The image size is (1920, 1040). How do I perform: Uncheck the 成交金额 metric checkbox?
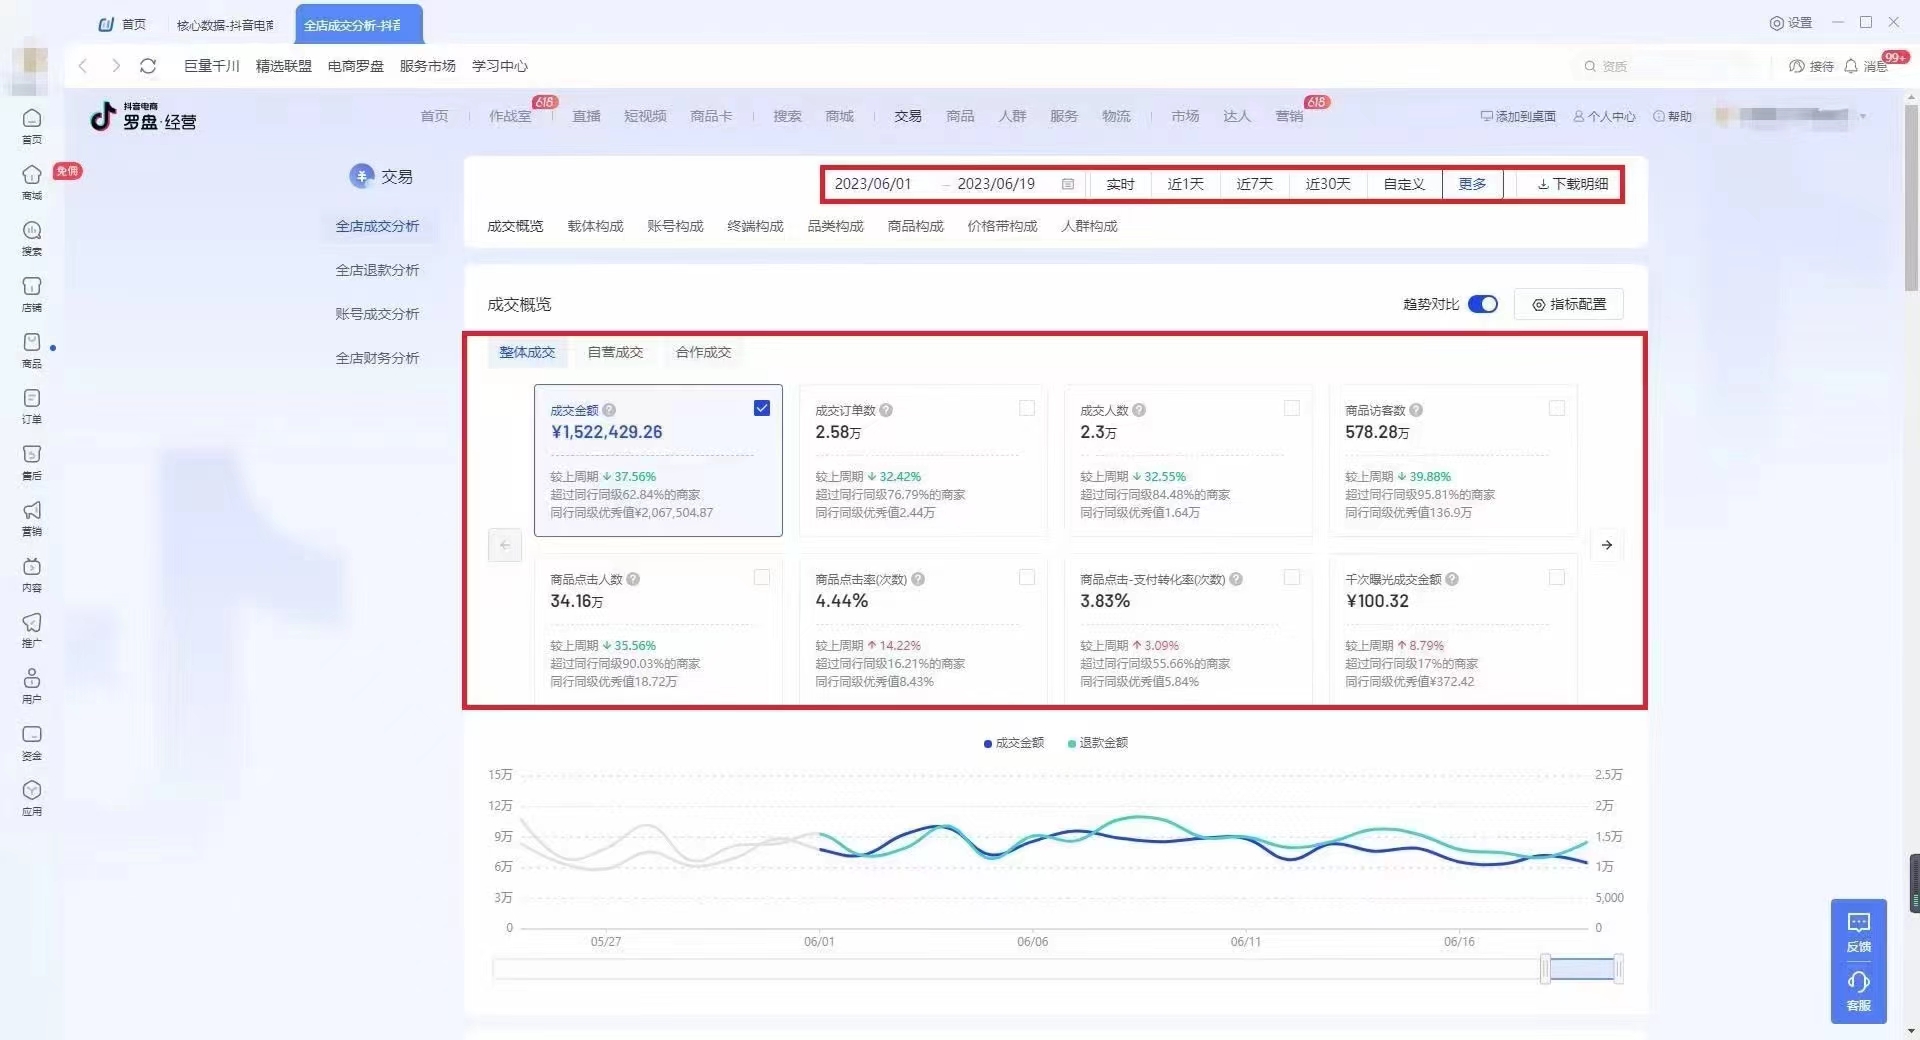[x=762, y=408]
